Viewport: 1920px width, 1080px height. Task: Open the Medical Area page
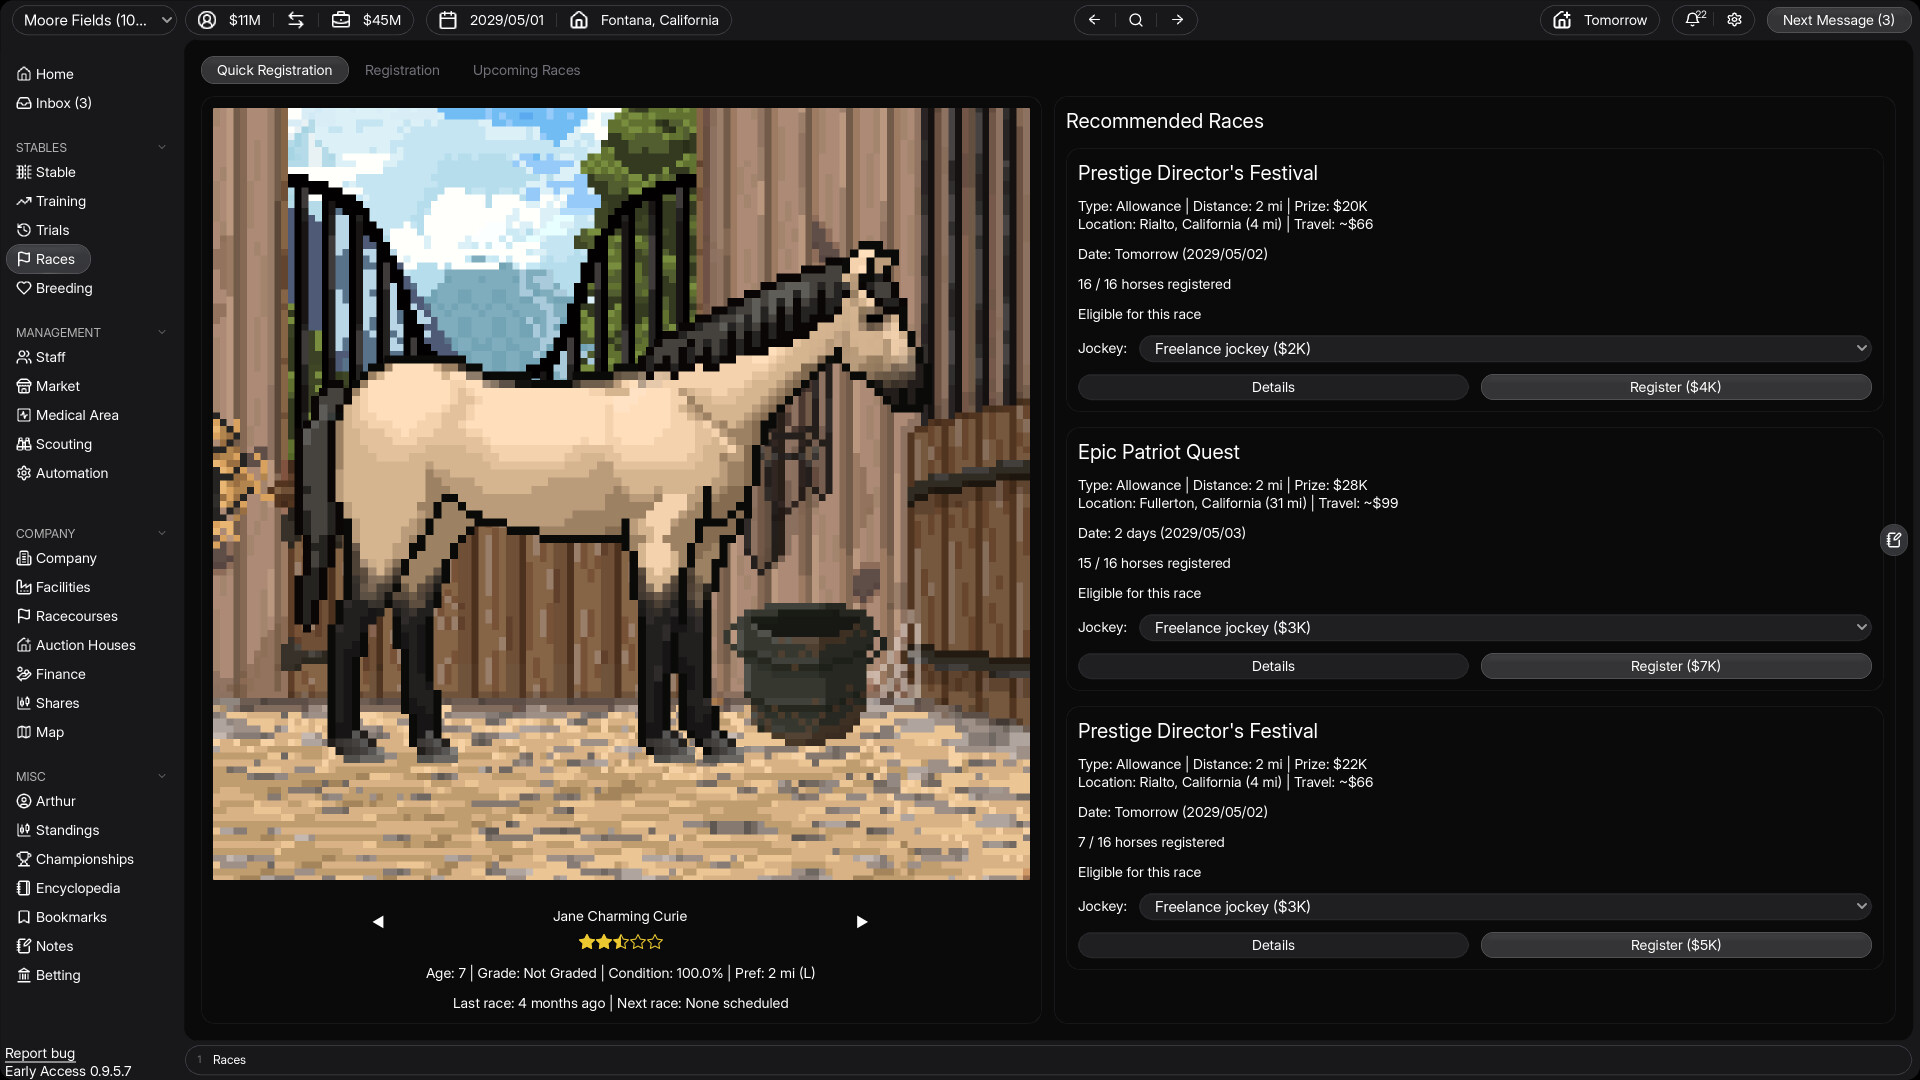tap(67, 415)
